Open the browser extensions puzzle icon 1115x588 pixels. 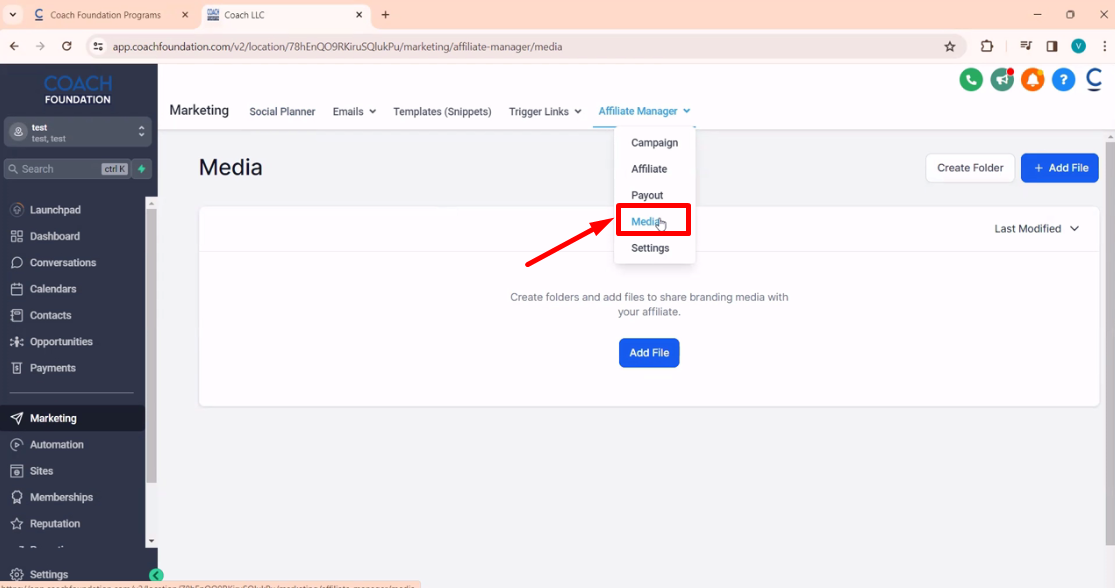986,46
